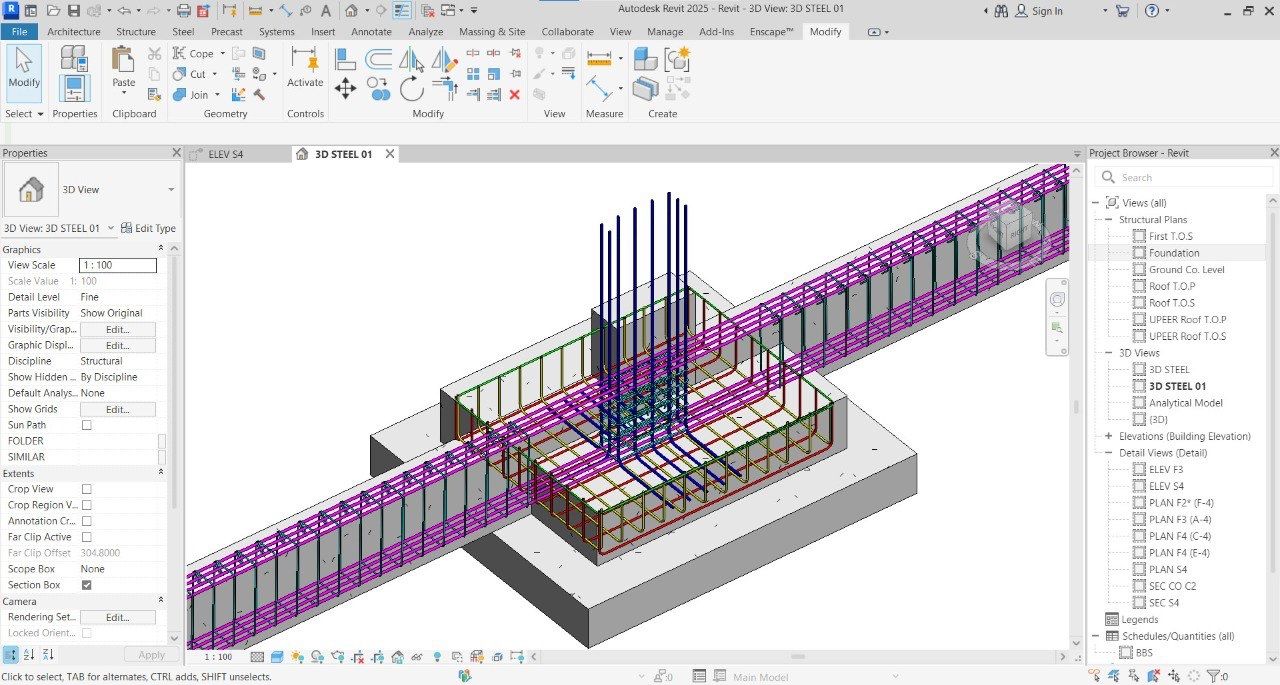Image resolution: width=1280 pixels, height=685 pixels.
Task: Collapse the Structural Plans tree node
Action: tap(1109, 220)
